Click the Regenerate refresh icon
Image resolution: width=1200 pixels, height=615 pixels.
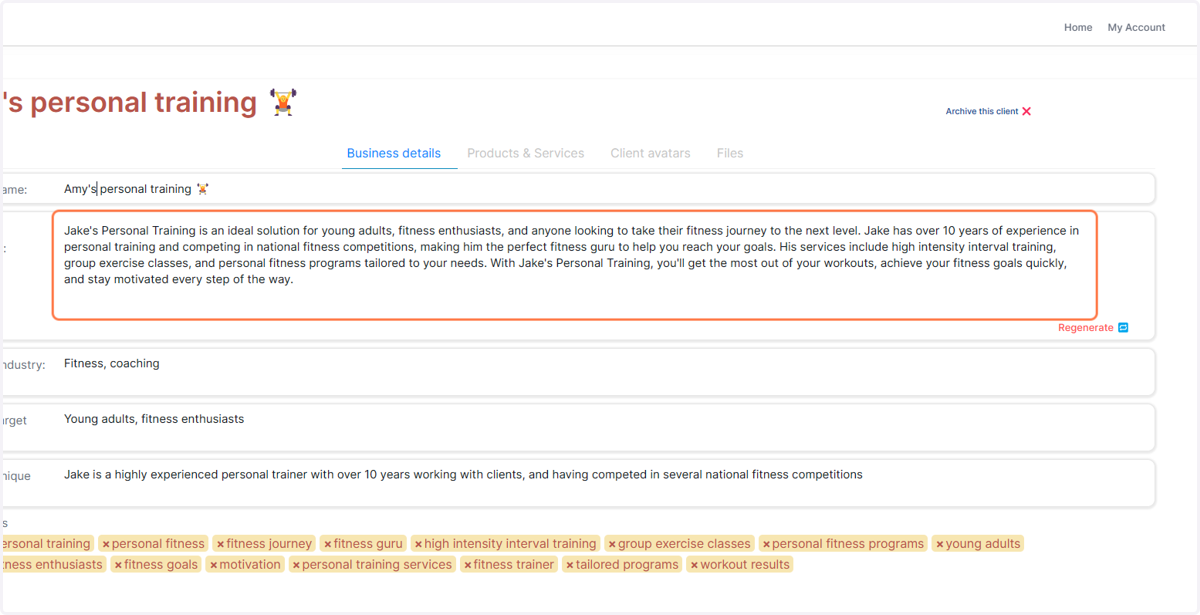(1123, 328)
